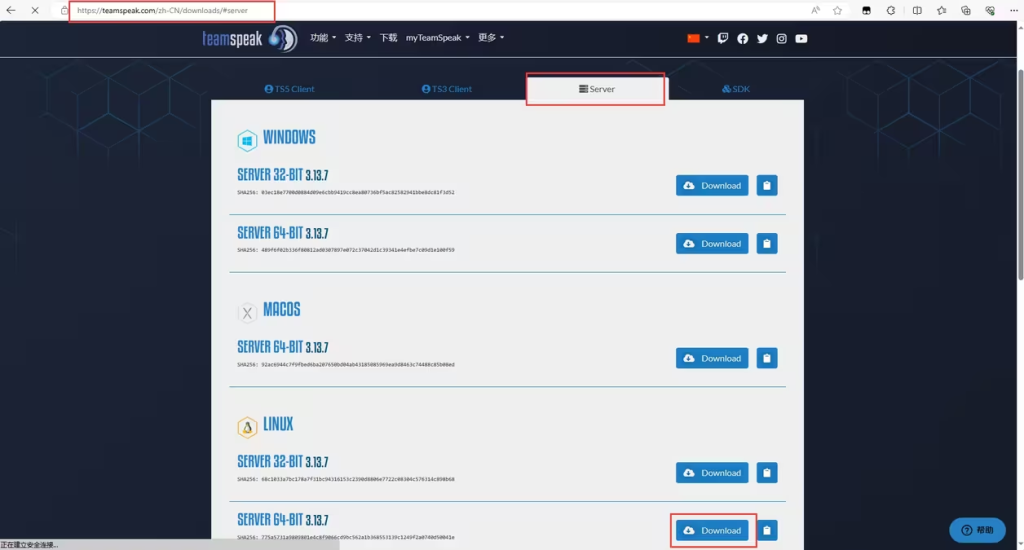Switch to the SDK tab

735,89
